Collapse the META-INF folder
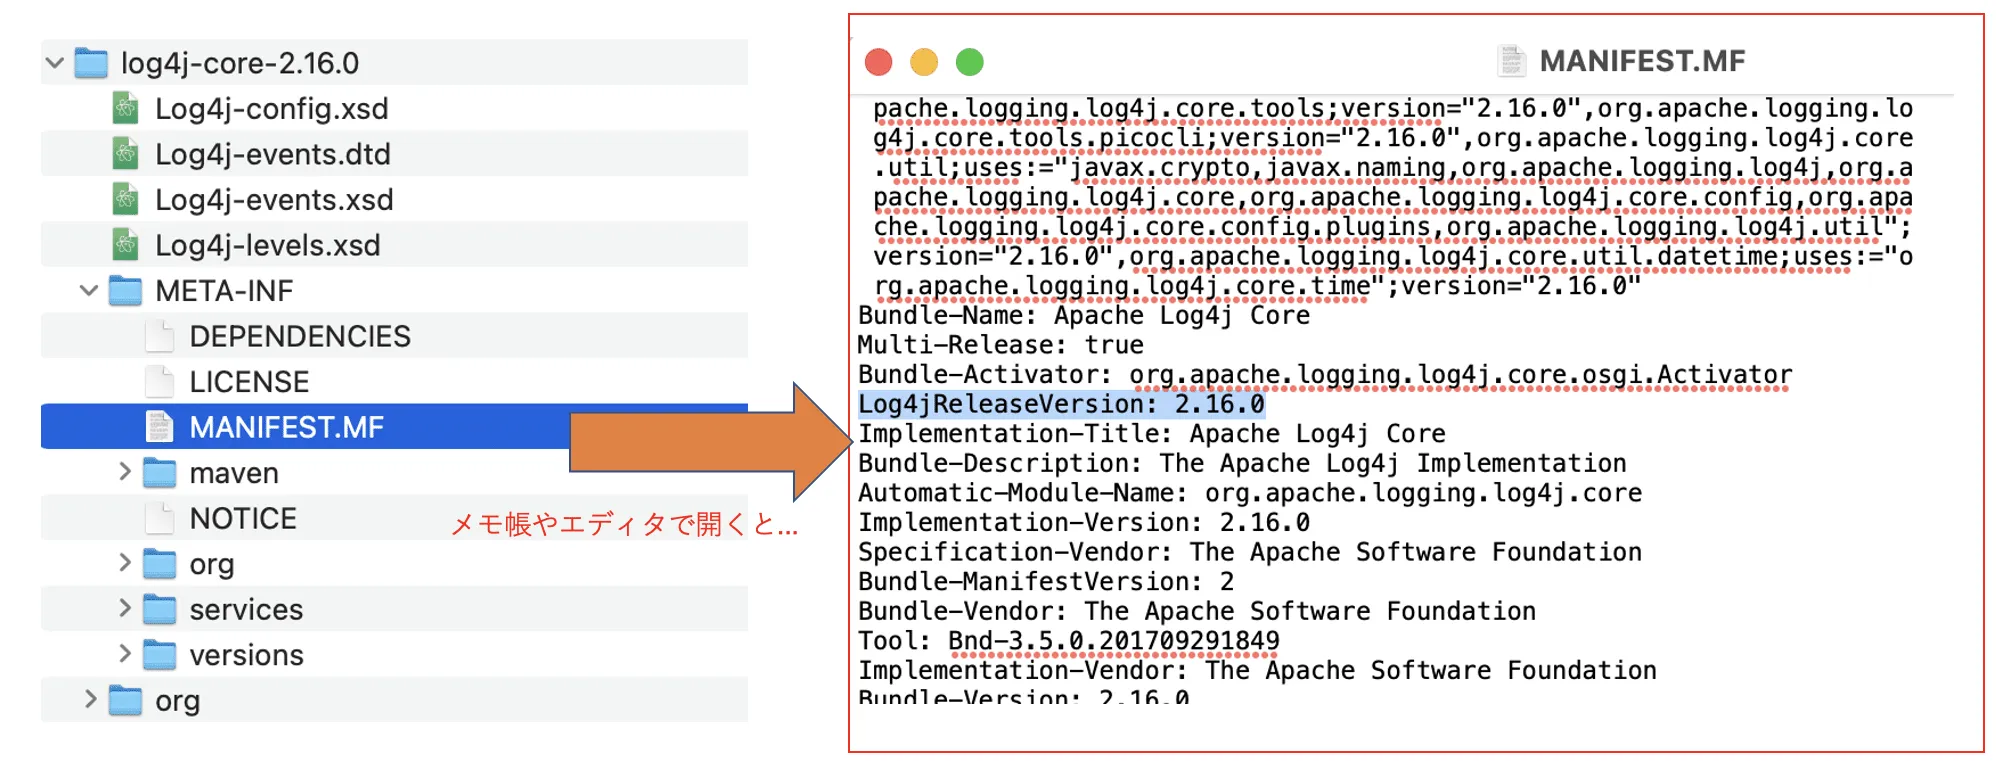 pos(89,291)
